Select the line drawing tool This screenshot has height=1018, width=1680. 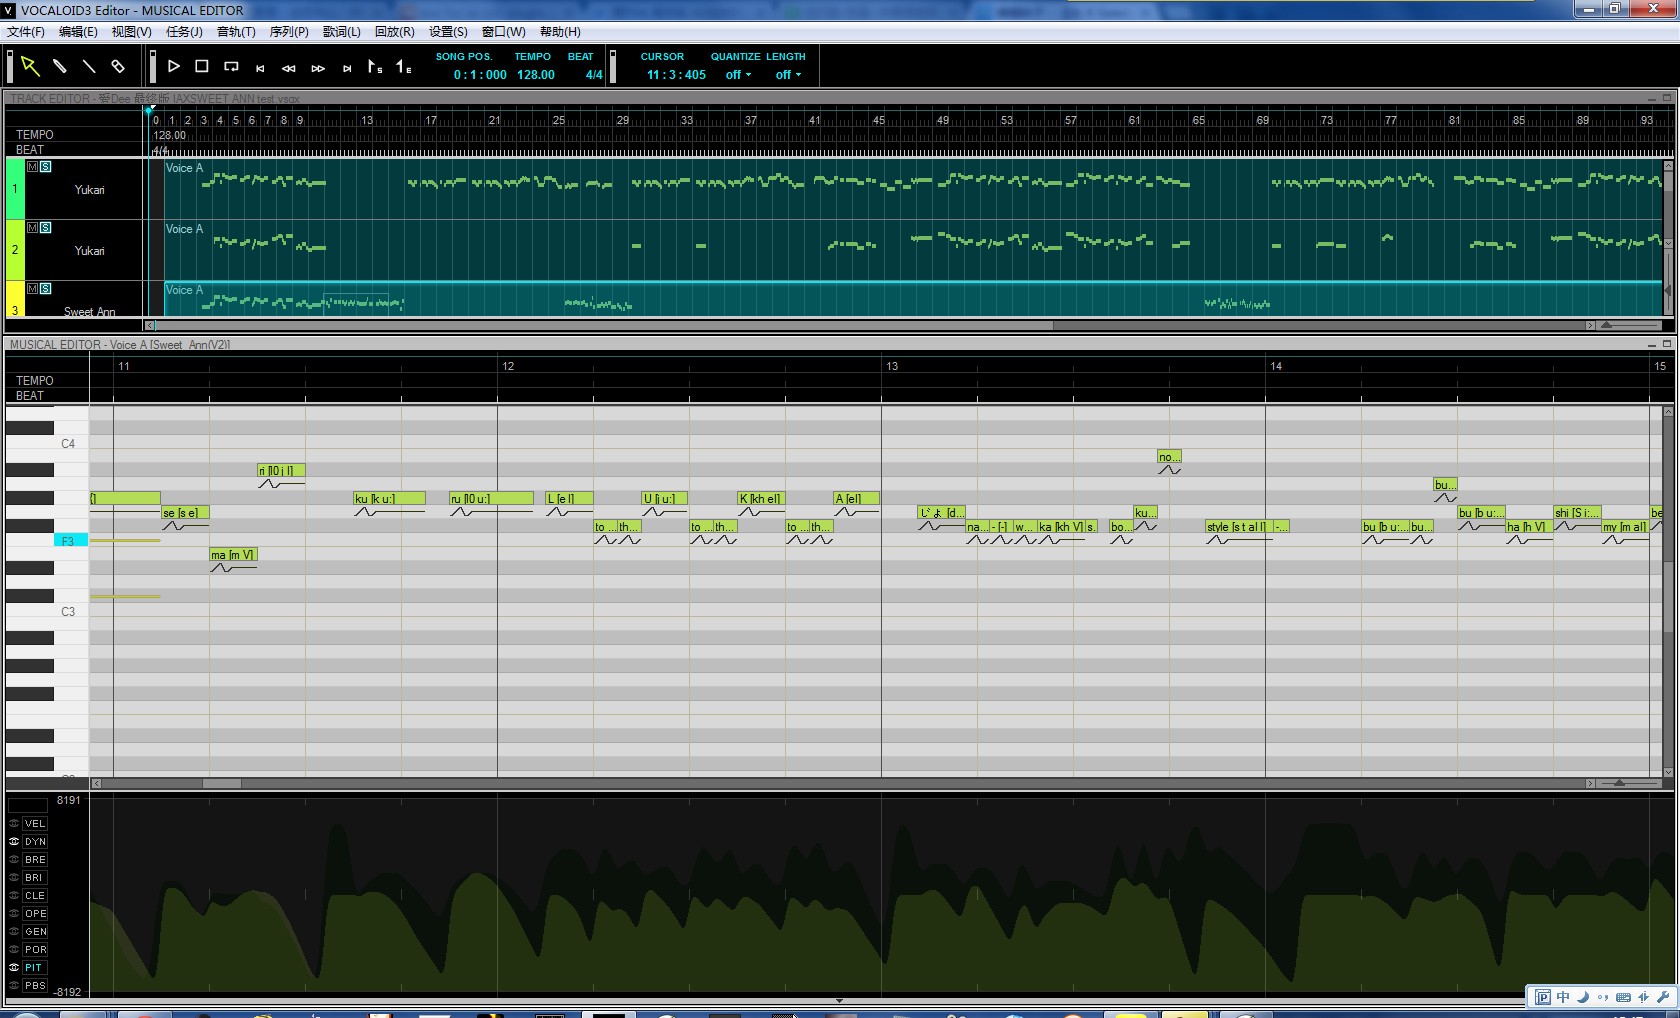click(x=89, y=67)
